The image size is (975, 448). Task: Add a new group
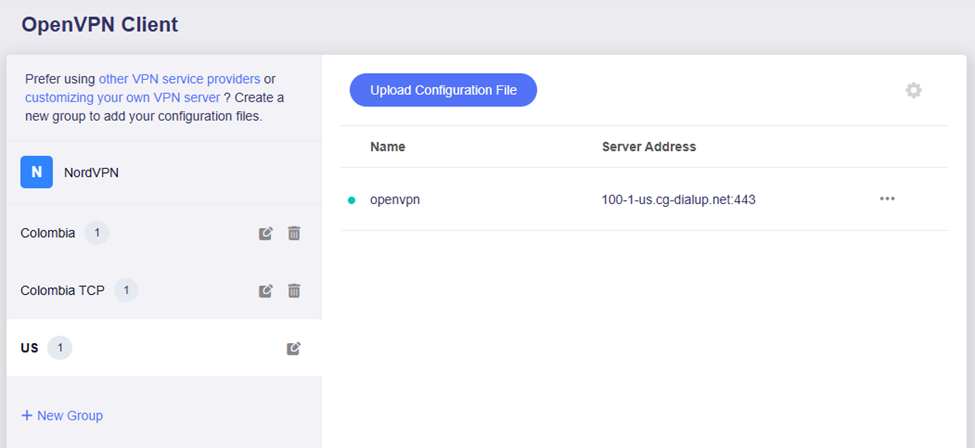click(x=62, y=415)
